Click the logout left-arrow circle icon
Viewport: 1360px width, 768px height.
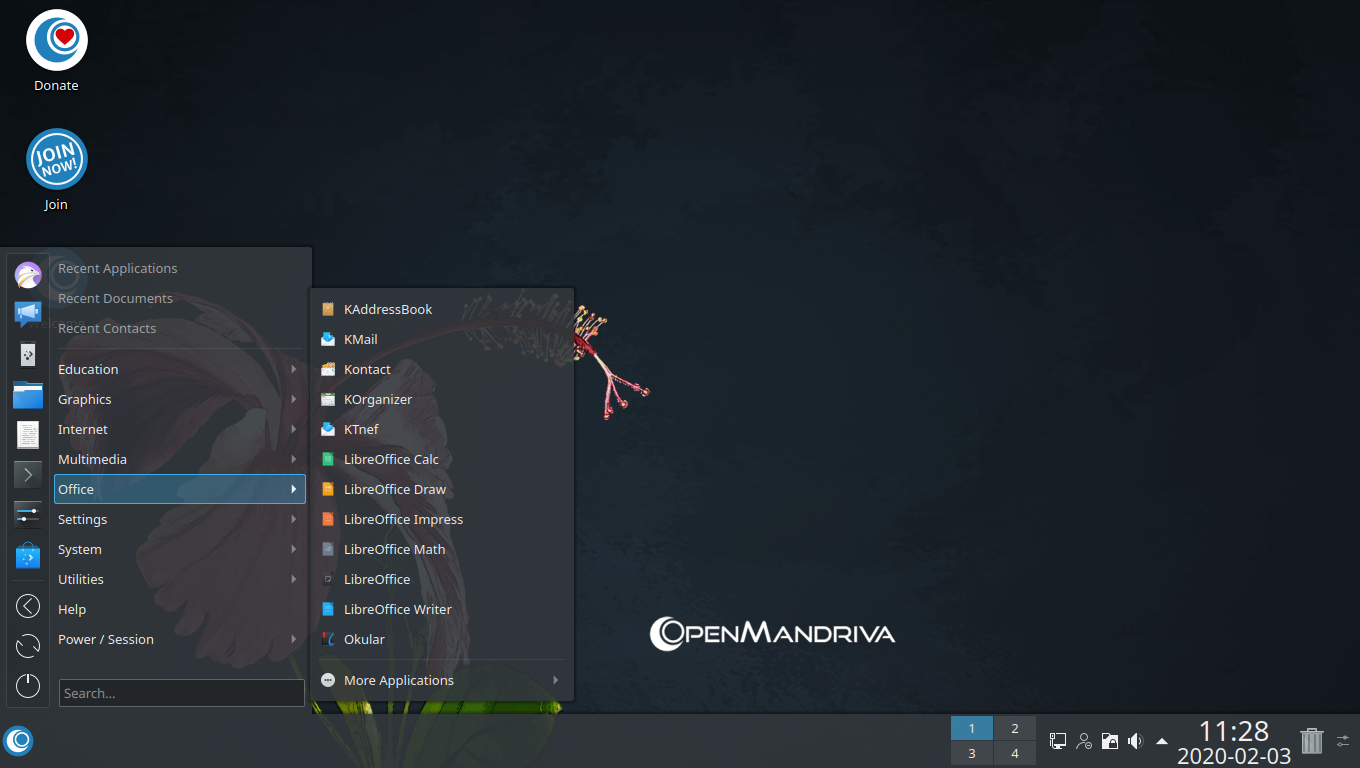28,606
